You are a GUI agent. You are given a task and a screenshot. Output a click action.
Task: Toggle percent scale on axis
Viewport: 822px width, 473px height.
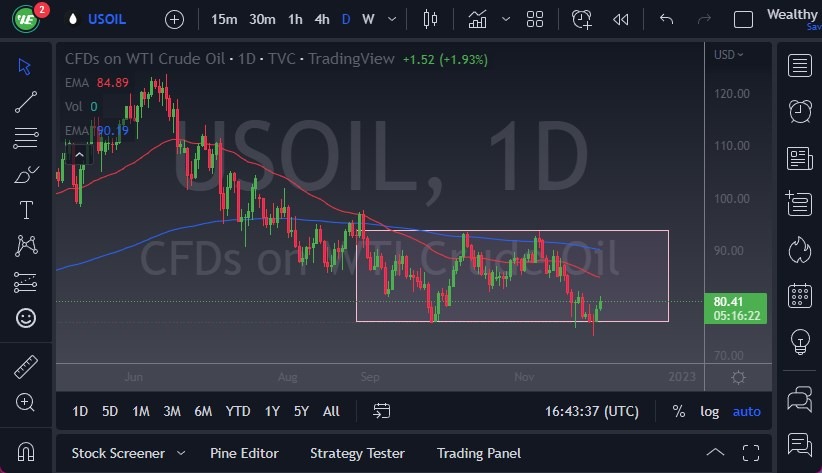pos(679,411)
